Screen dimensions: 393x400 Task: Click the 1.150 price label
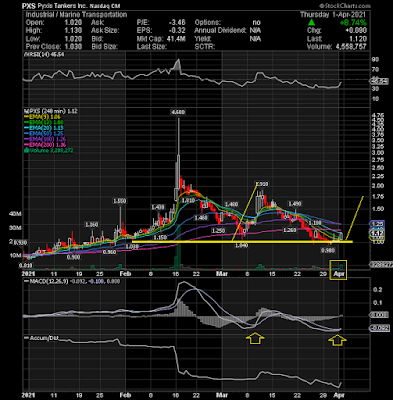[160, 237]
